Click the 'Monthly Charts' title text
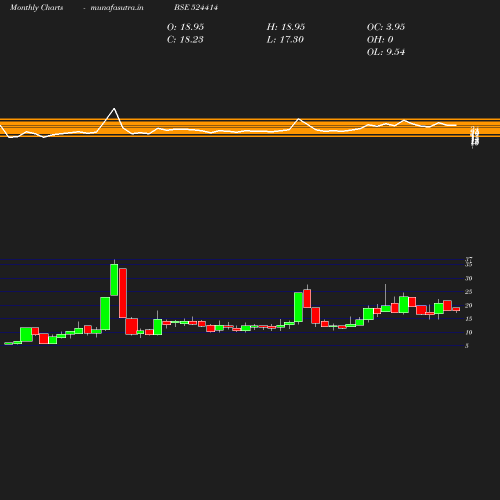This screenshot has width=500, height=500. [37, 7]
